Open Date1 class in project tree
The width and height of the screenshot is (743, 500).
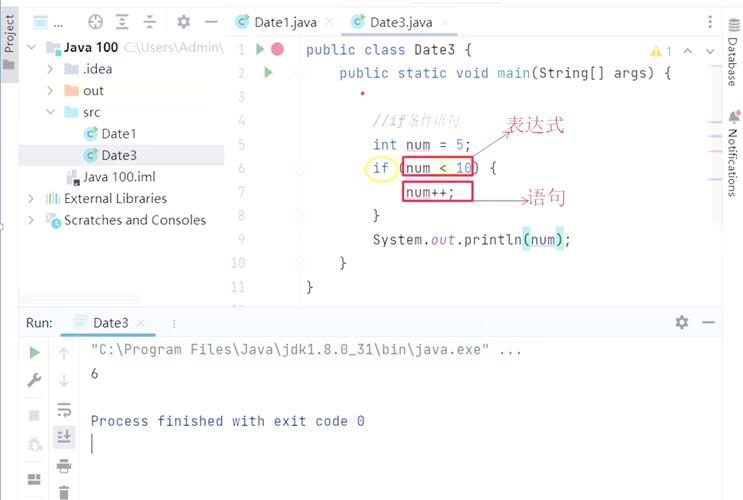(118, 133)
